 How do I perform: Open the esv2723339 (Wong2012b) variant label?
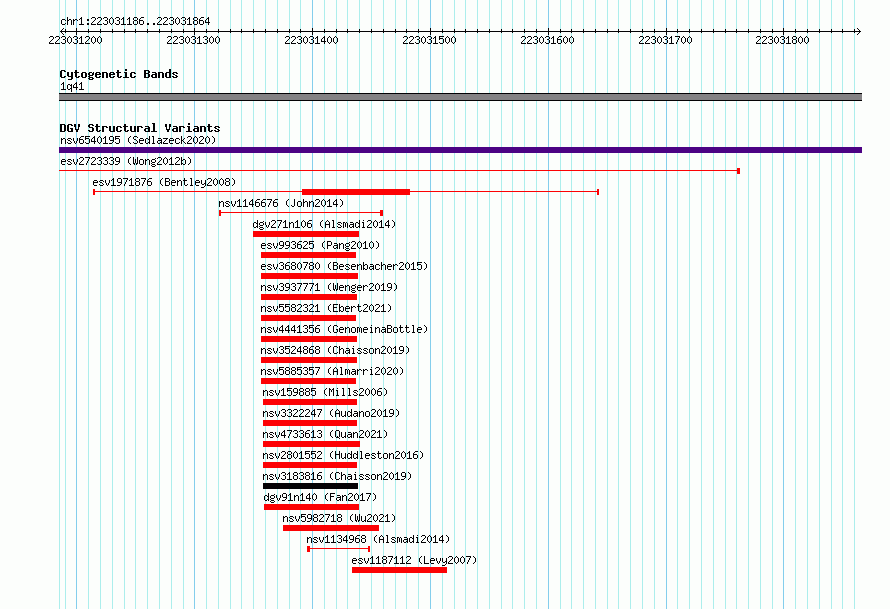click(x=126, y=161)
